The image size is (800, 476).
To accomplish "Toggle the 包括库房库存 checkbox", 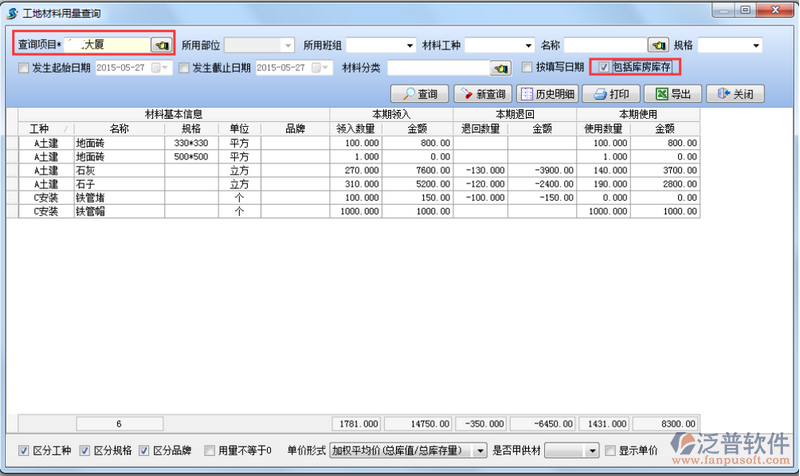I will pyautogui.click(x=603, y=68).
